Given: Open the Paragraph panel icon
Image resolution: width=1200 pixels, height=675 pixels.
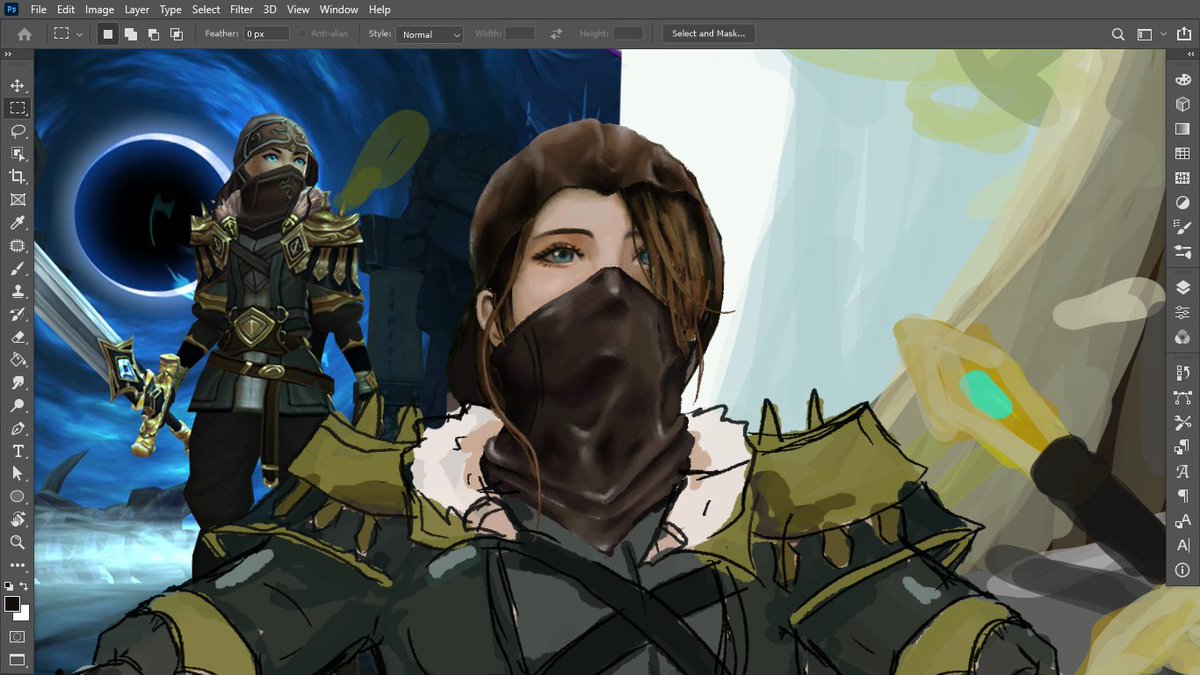Looking at the screenshot, I should coord(1183,497).
